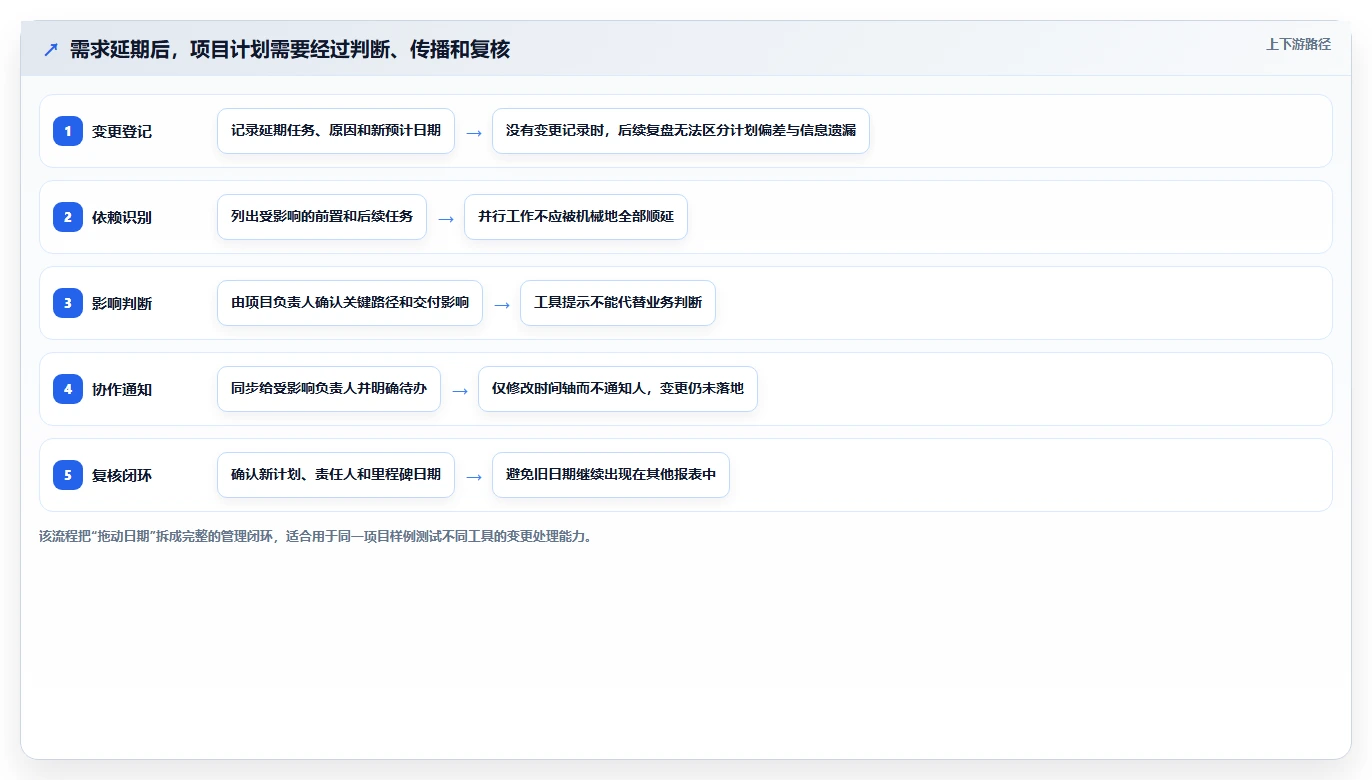Click the step 3 number badge
This screenshot has height=780, width=1372.
[x=68, y=303]
